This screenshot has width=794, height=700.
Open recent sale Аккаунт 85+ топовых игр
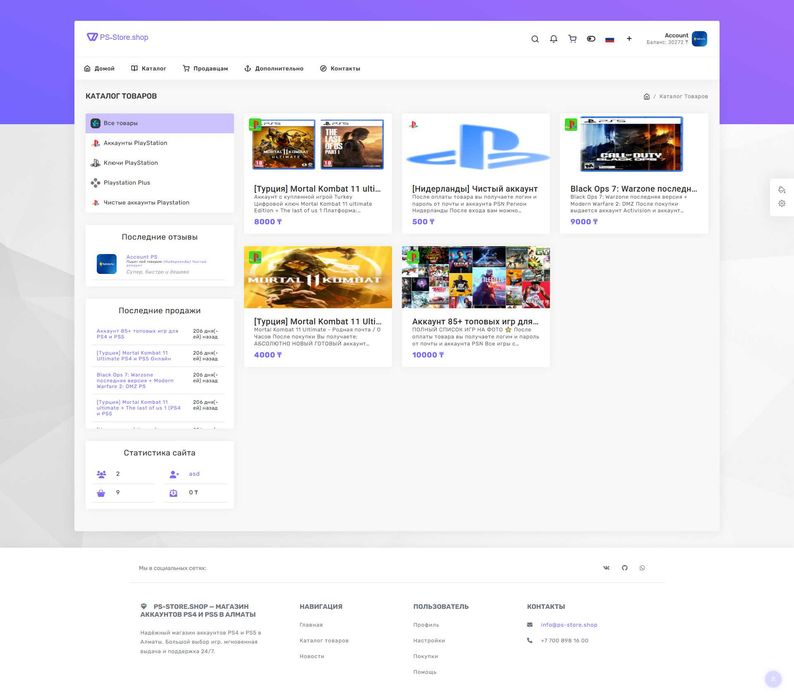(137, 334)
